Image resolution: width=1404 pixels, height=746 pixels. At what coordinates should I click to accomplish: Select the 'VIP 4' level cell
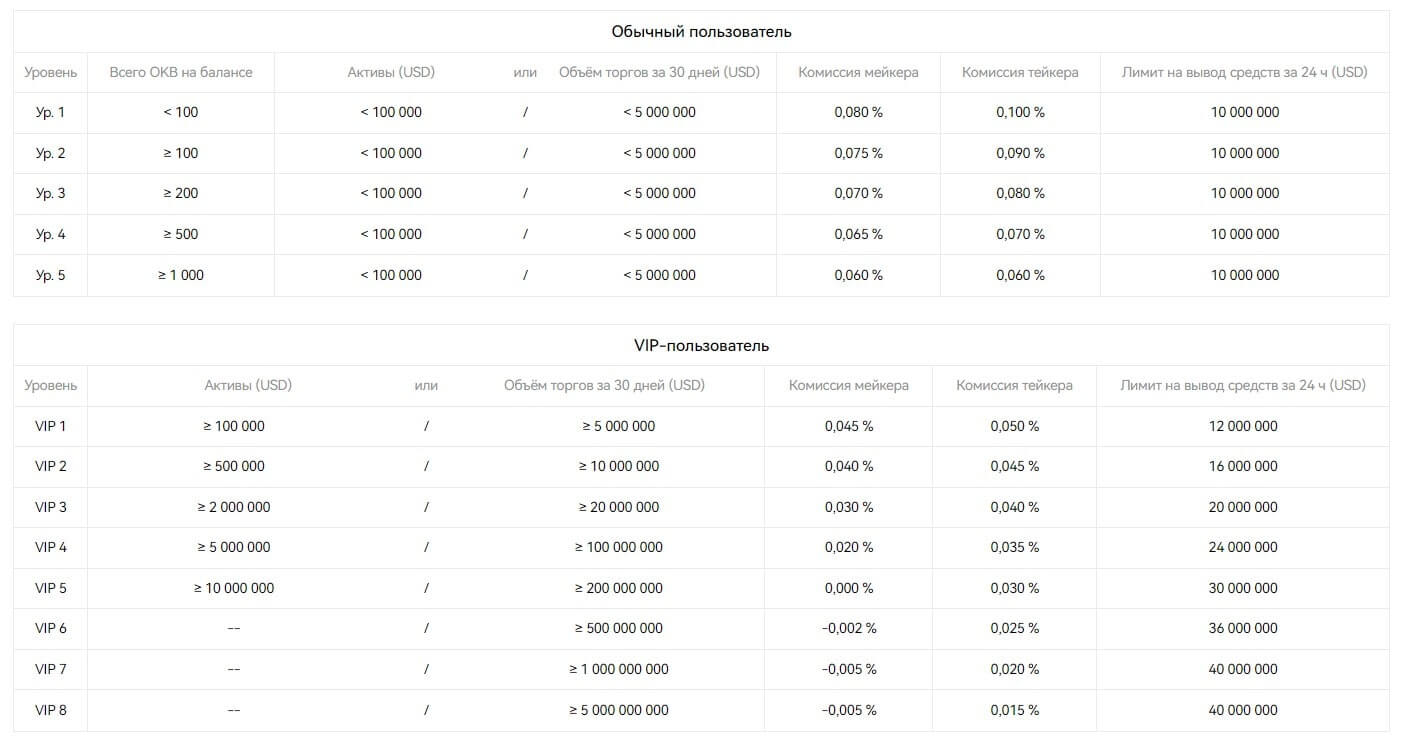coord(51,547)
